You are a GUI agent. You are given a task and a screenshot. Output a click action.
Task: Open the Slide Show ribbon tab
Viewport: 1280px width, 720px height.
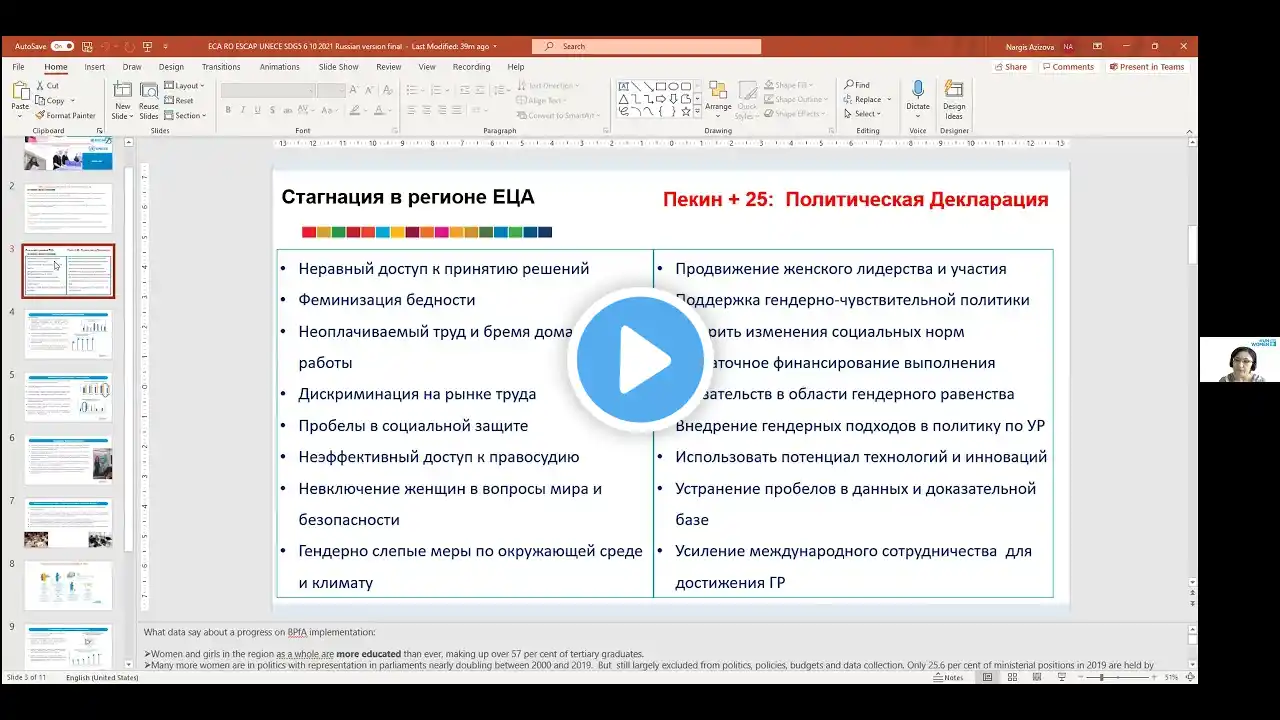point(338,67)
